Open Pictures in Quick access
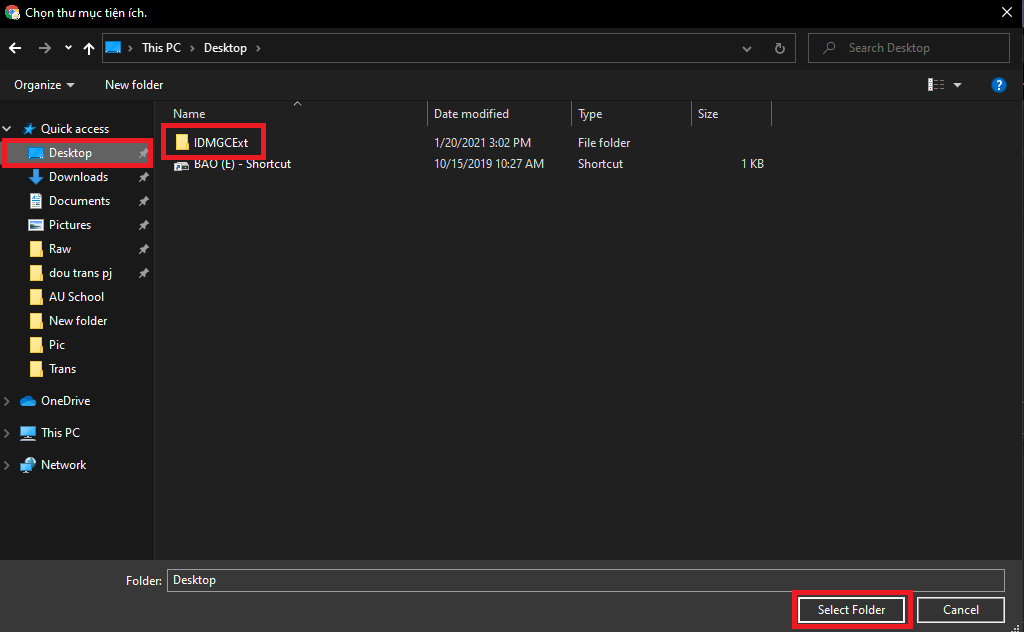The image size is (1024, 632). pyautogui.click(x=70, y=225)
